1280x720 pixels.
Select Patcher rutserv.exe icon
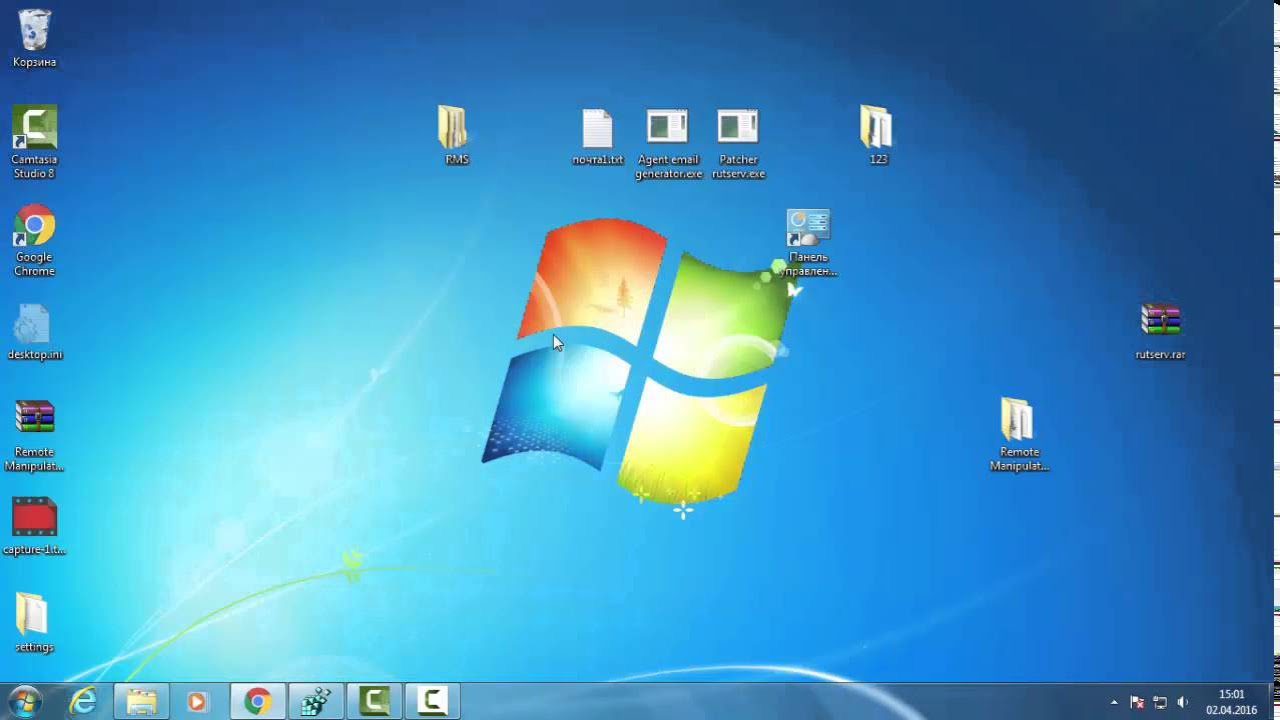738,144
